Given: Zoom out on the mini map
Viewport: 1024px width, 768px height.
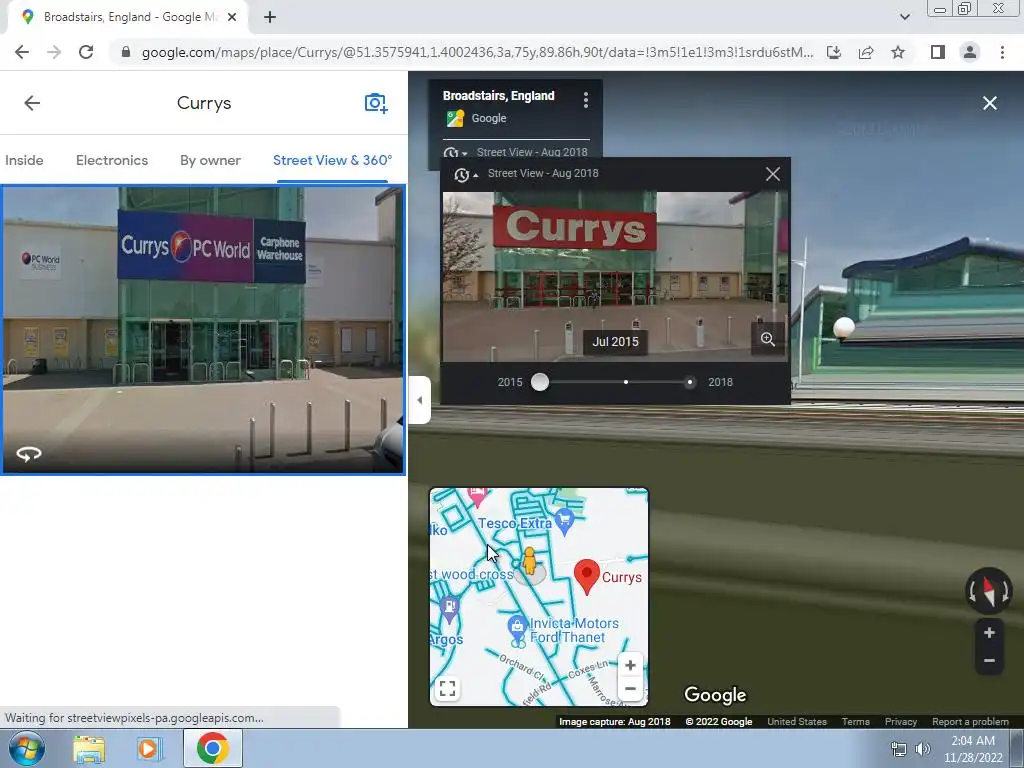Looking at the screenshot, I should [x=630, y=688].
